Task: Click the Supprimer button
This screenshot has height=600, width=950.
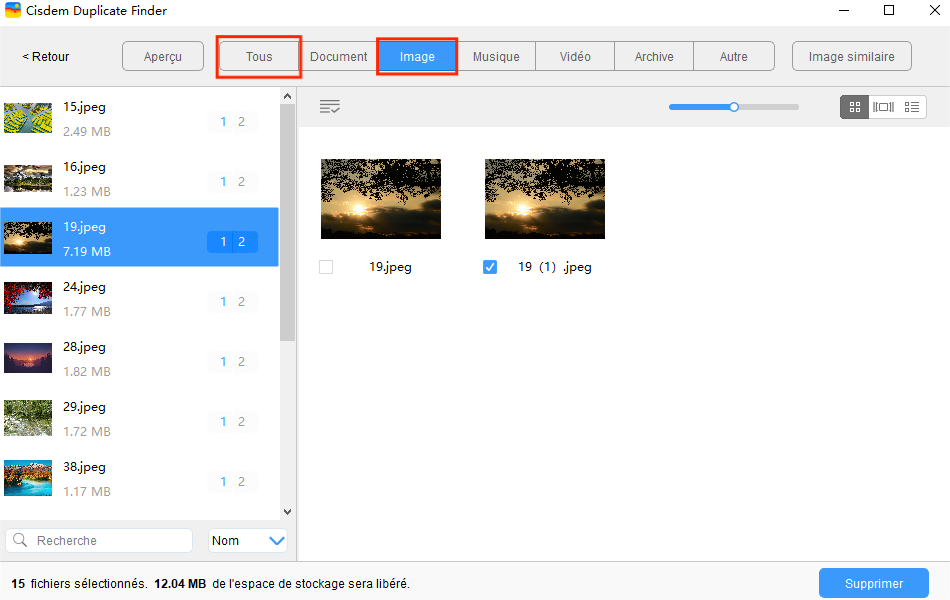Action: (x=874, y=583)
